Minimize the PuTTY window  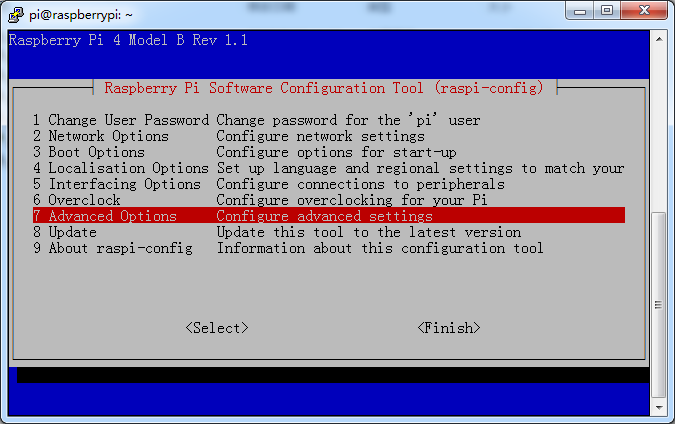click(579, 11)
